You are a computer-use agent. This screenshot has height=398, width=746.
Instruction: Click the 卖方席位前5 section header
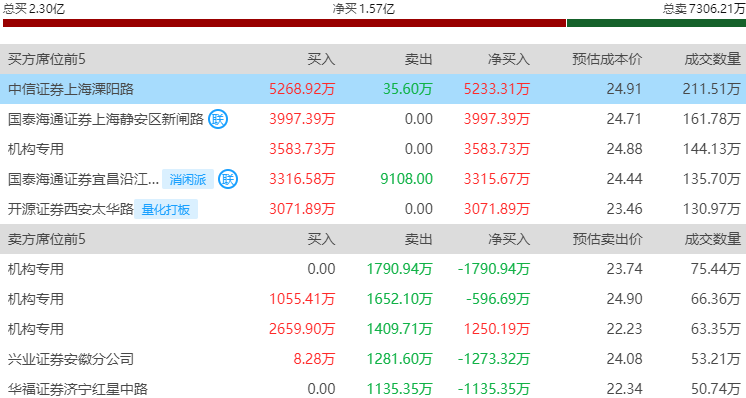tap(47, 239)
